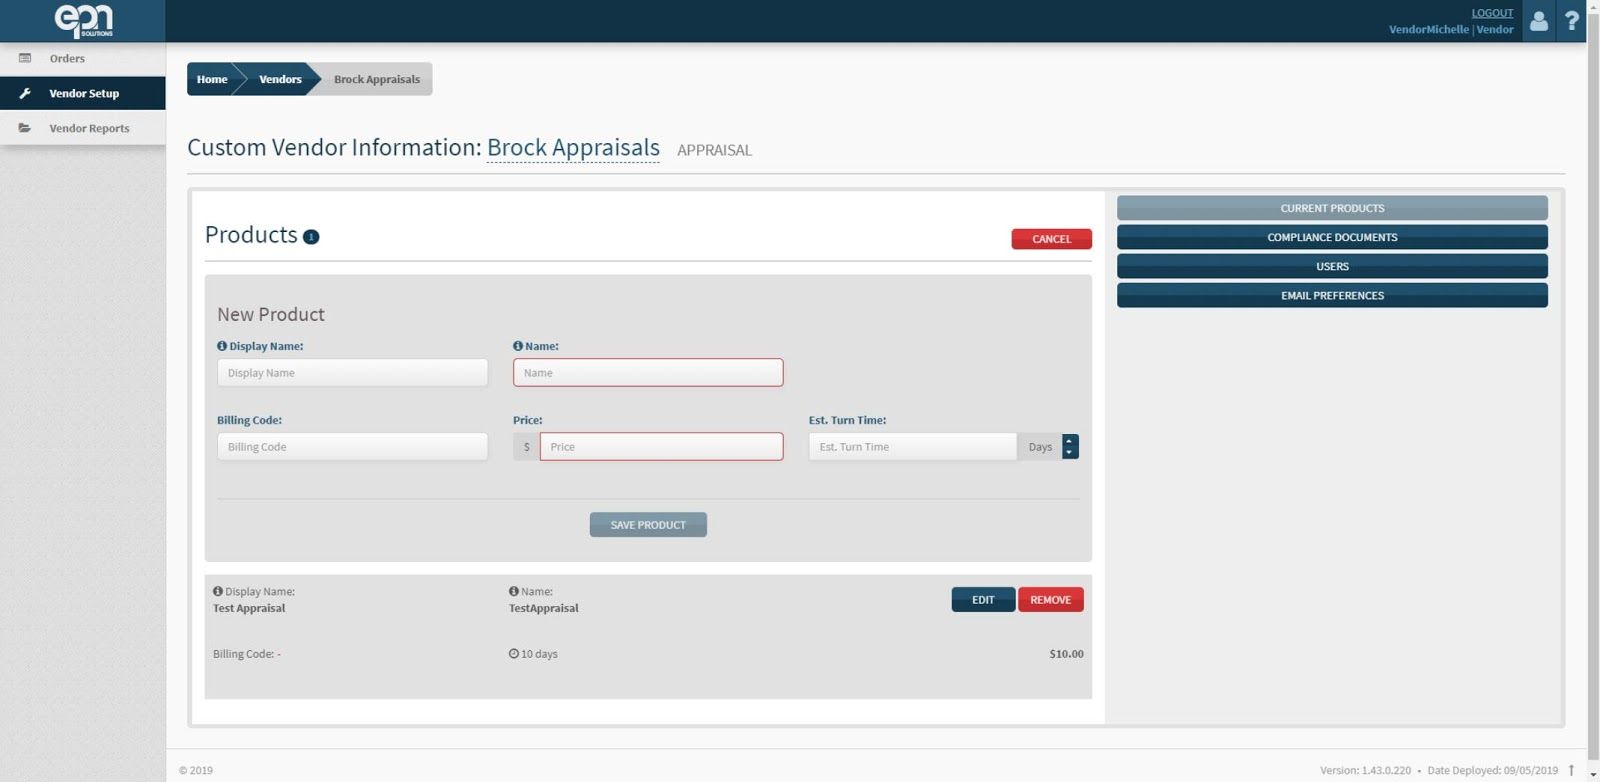
Task: Click the 'Billing Code: -' text
Action: pos(247,654)
